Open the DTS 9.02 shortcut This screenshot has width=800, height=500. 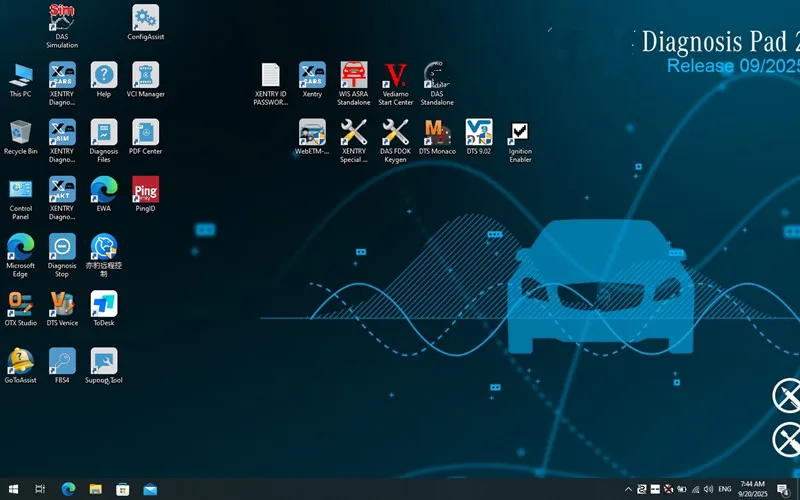[x=479, y=137]
